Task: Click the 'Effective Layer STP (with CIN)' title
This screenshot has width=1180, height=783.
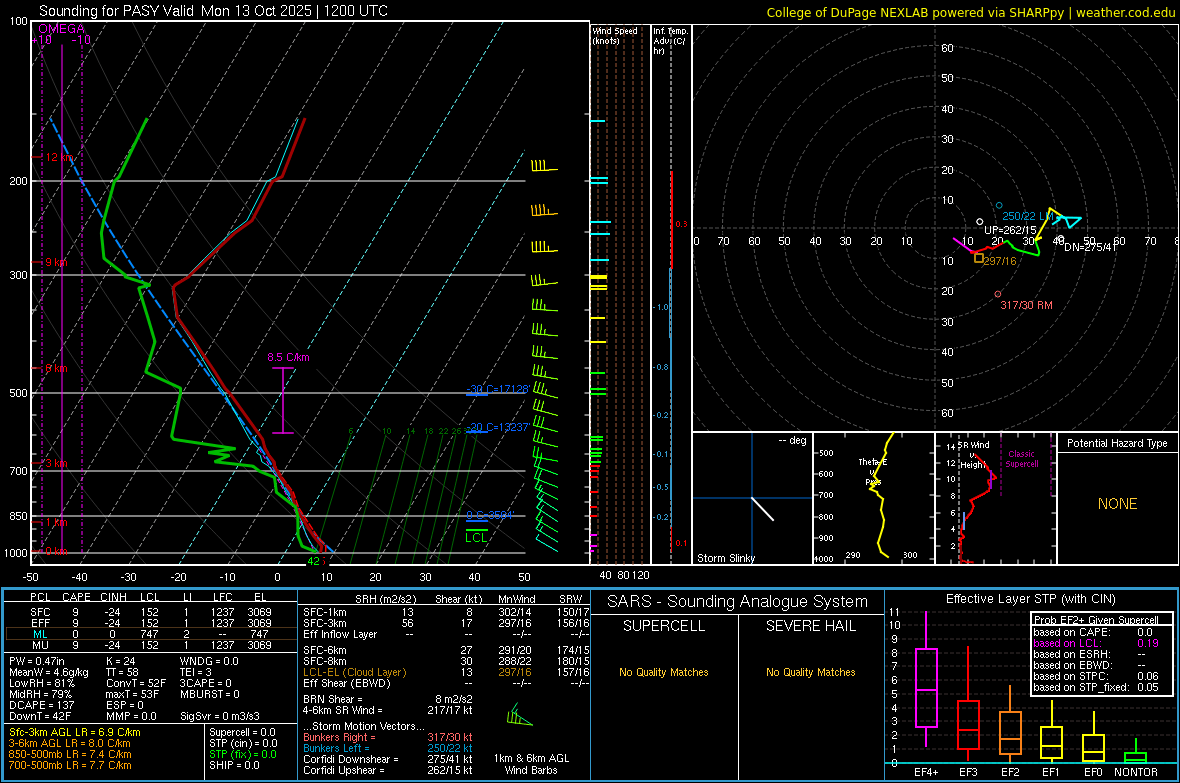Action: click(x=1030, y=599)
